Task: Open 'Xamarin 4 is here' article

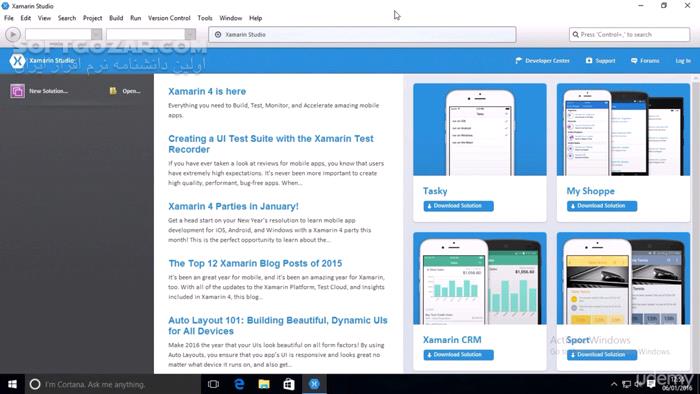Action: pos(207,91)
